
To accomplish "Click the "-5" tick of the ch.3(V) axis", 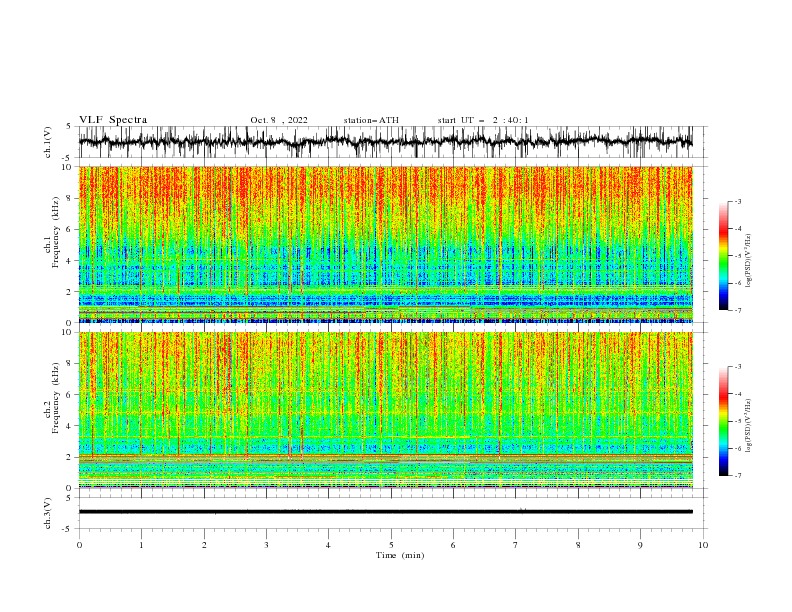I will [x=67, y=529].
